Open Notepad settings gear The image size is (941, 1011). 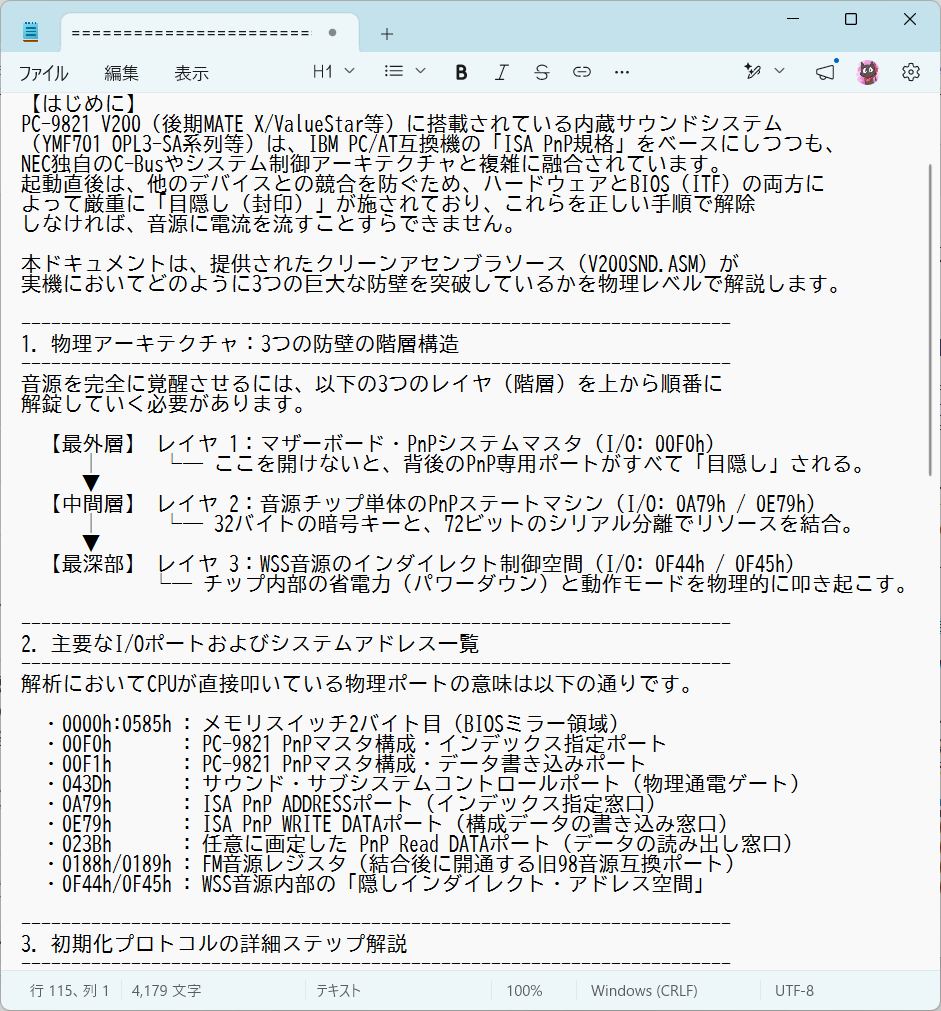(x=911, y=72)
